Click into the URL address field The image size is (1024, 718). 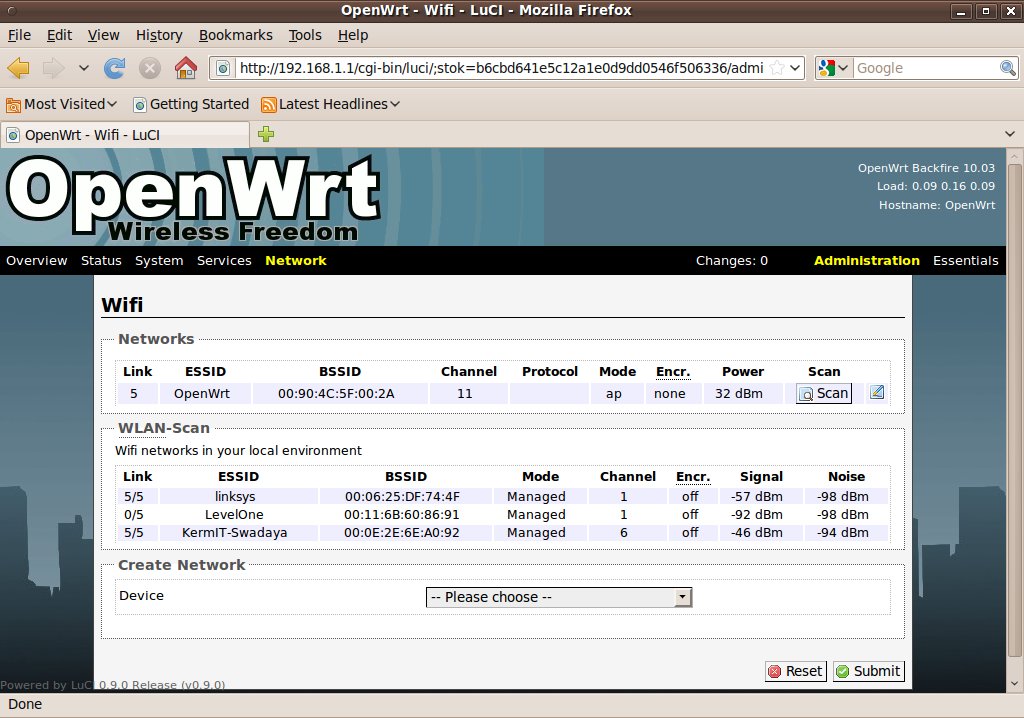pyautogui.click(x=500, y=68)
